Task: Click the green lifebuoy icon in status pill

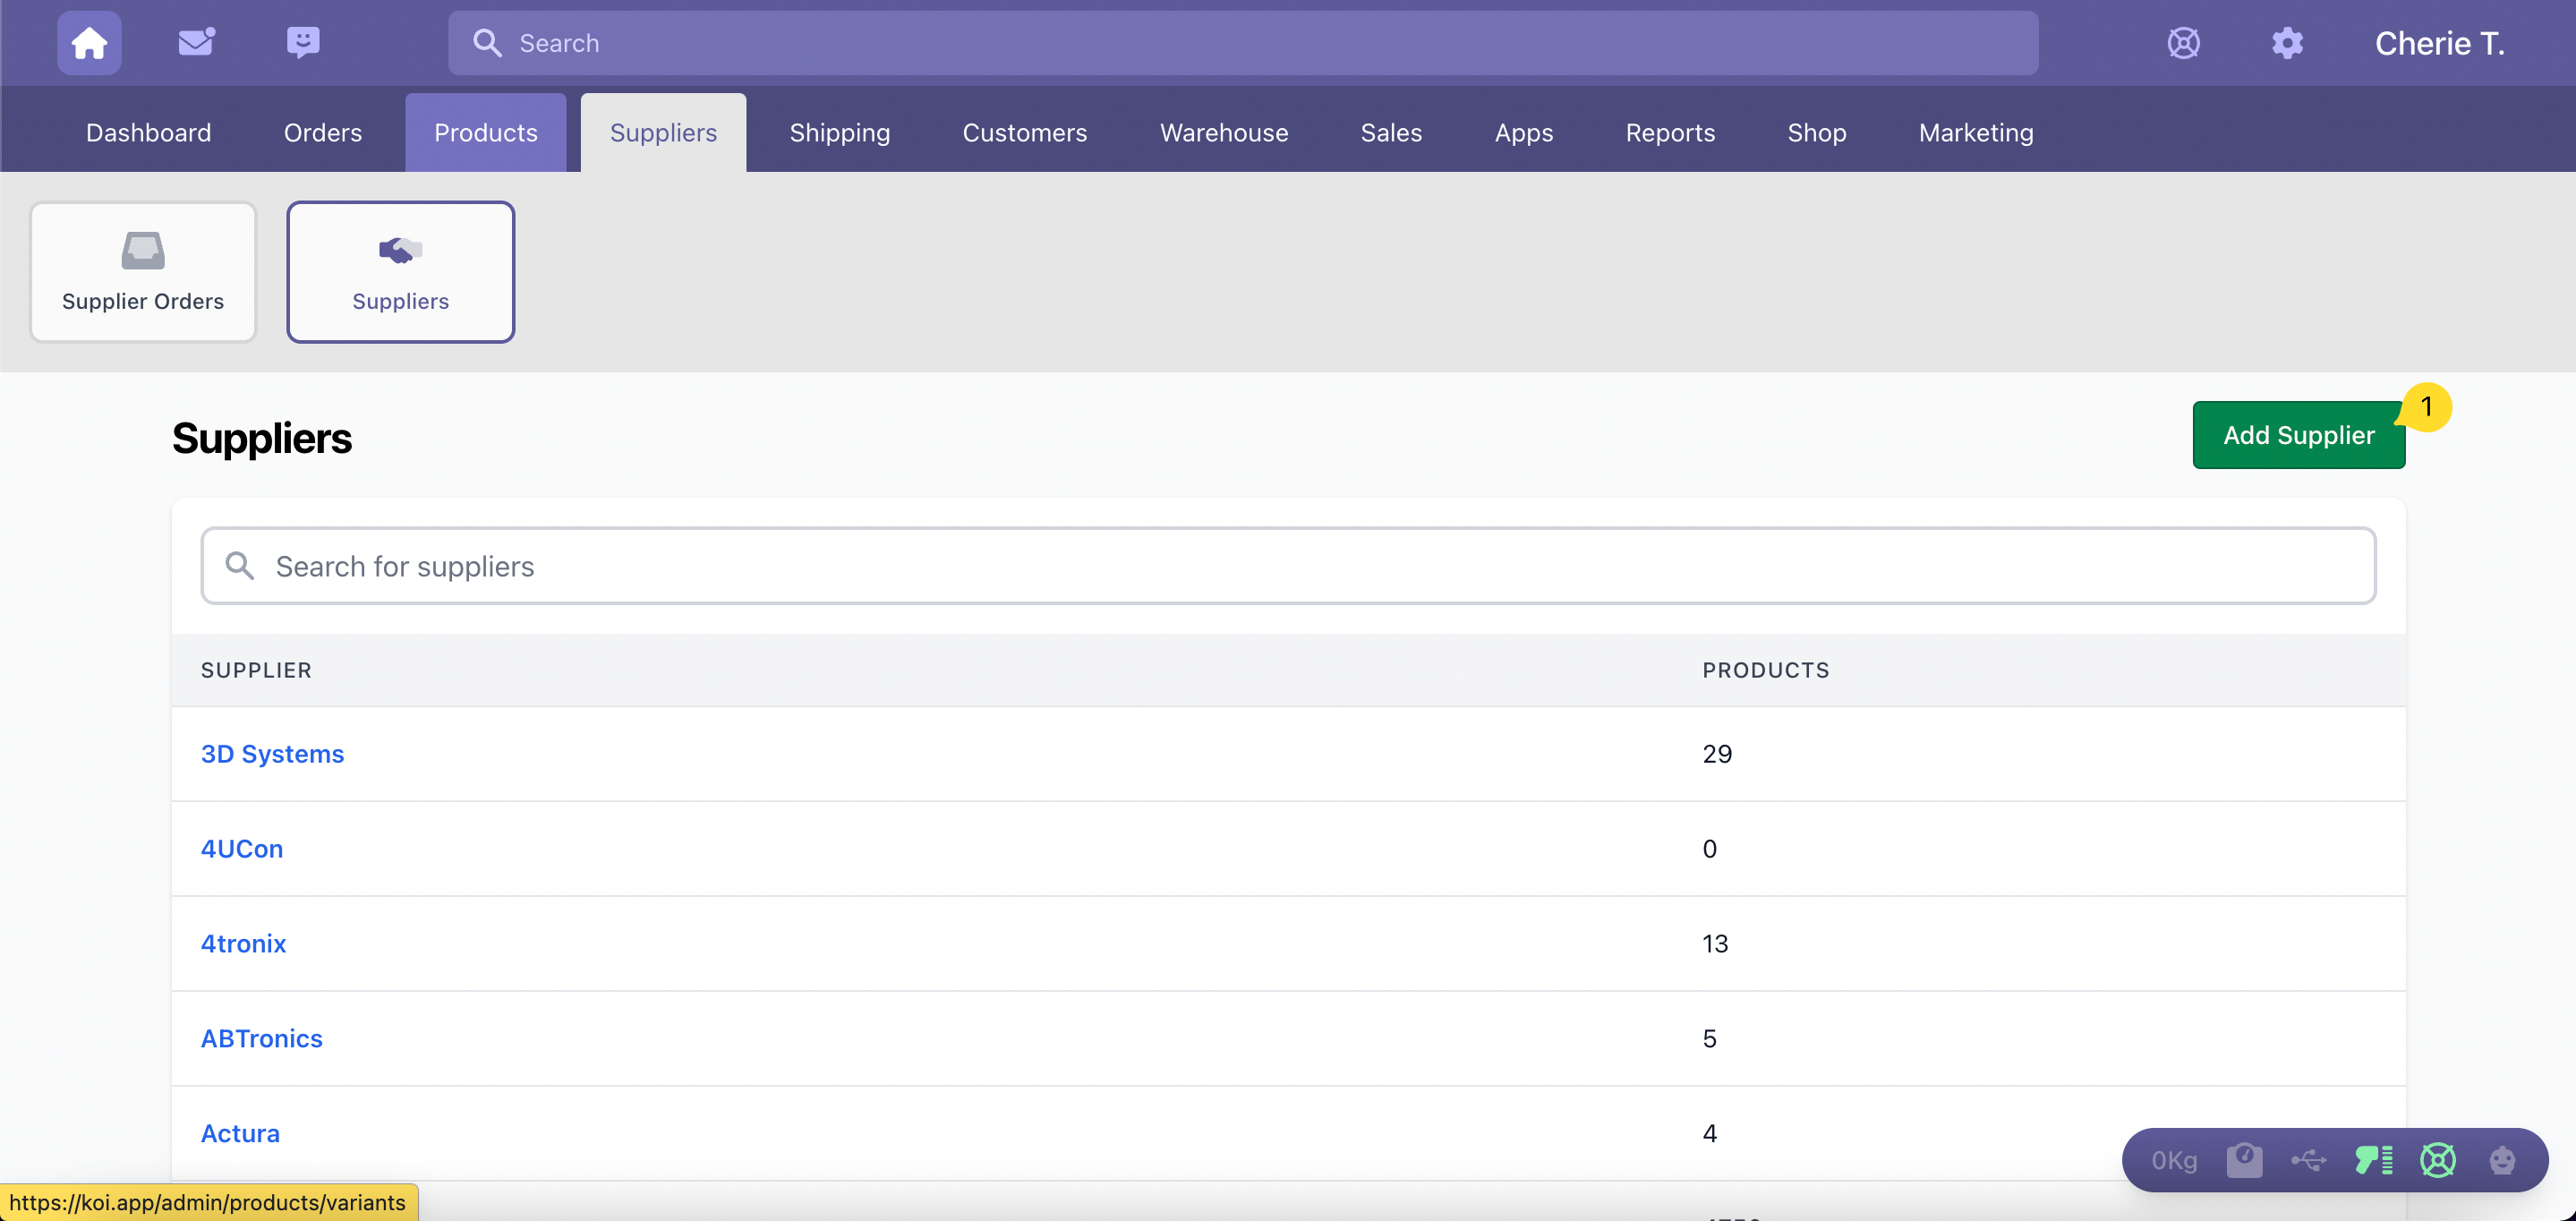Action: pos(2437,1160)
